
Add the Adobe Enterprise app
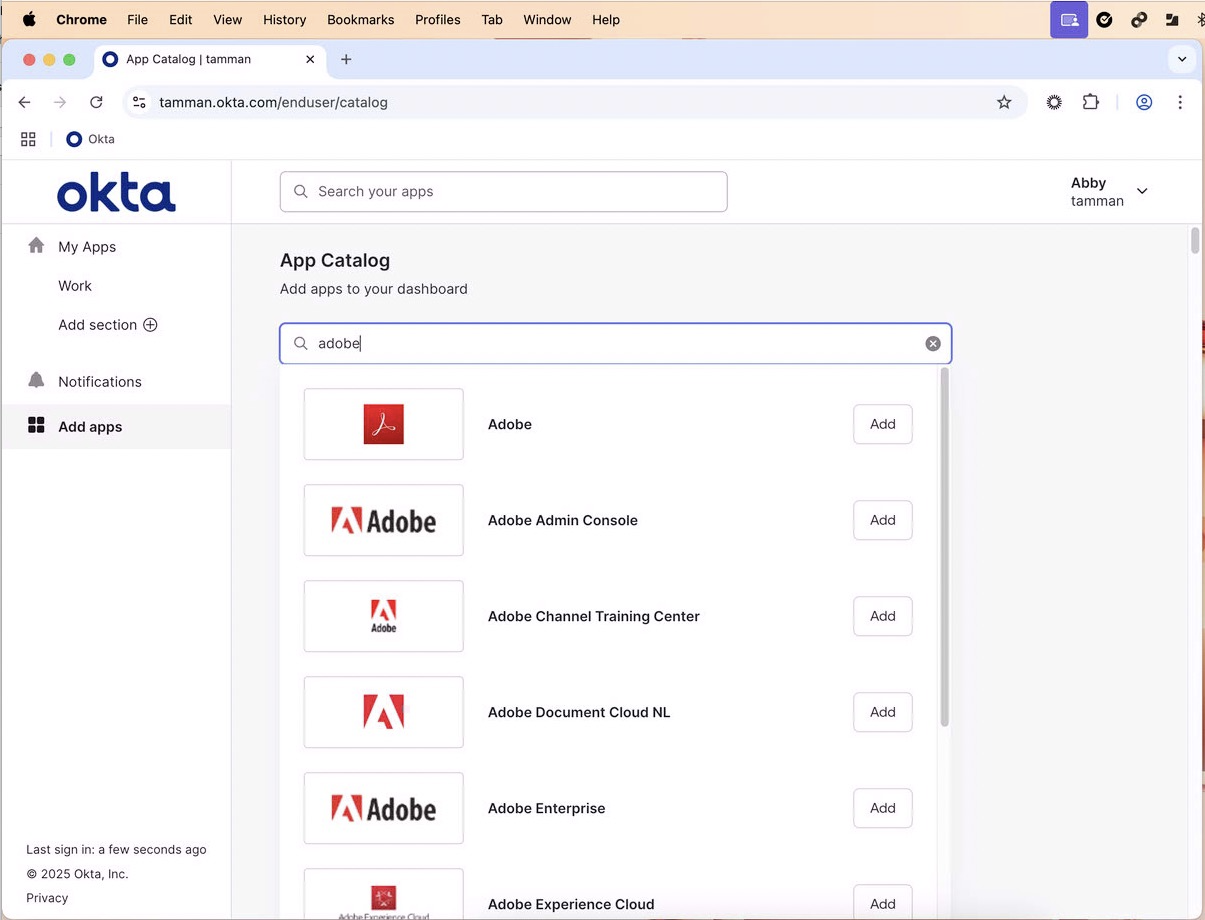tap(883, 808)
